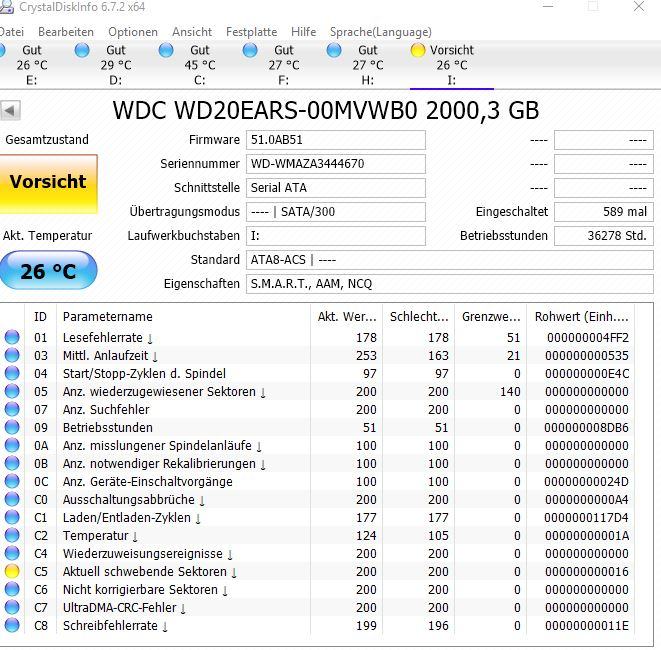The image size is (661, 650).
Task: Click the yellow status icon for drive I:
Action: point(418,50)
